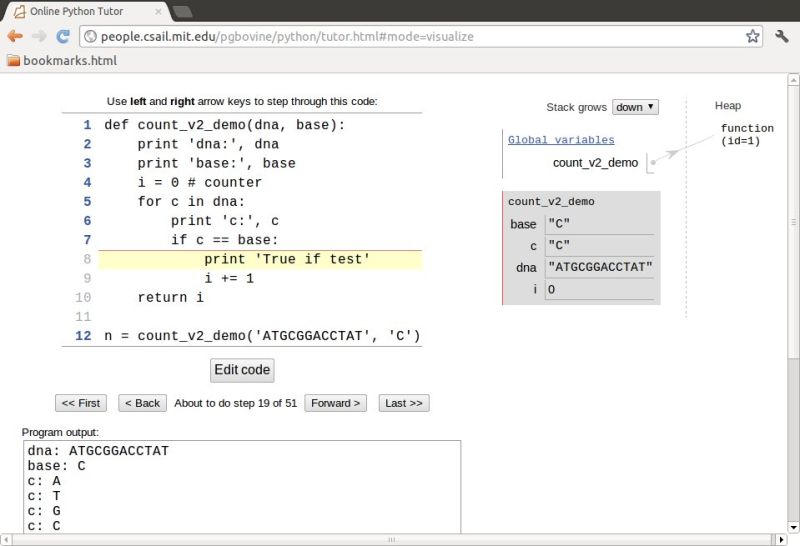Click count_v2_demo in Global variables frame
Screen dimensions: 800x546
click(595, 163)
